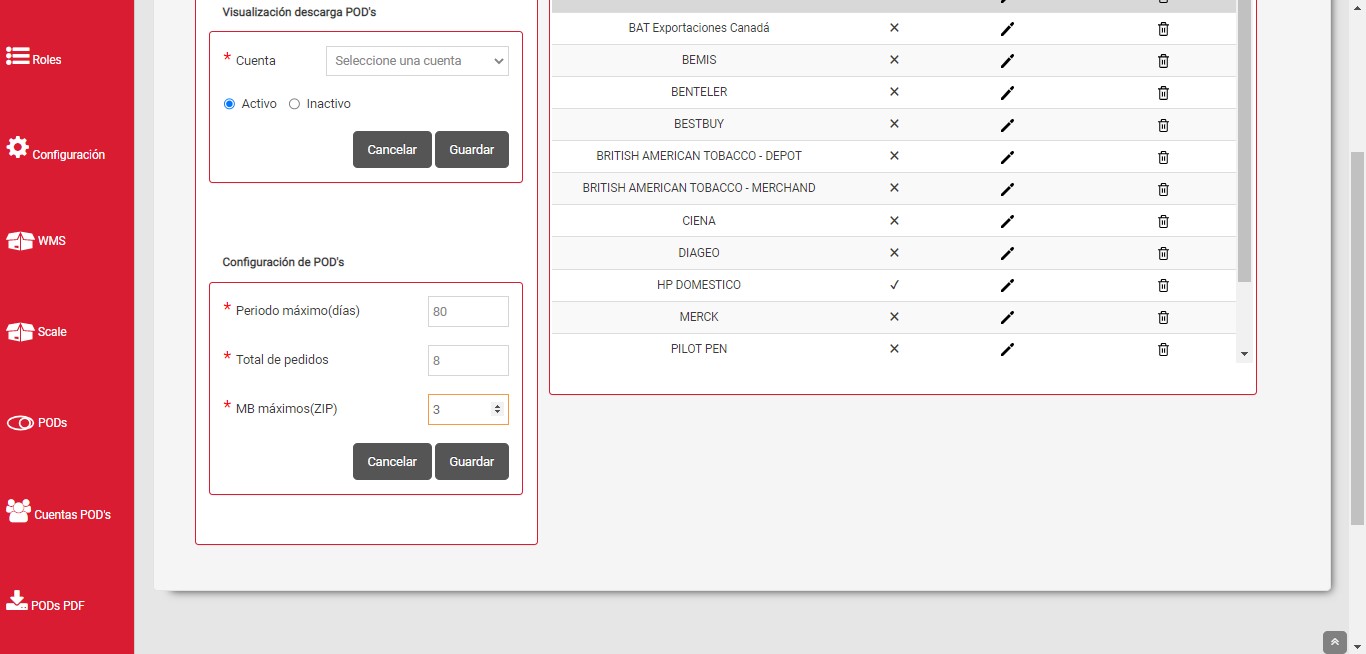Click the Periodo máximo(días) input field
Screen dimensions: 1366x654
point(468,312)
